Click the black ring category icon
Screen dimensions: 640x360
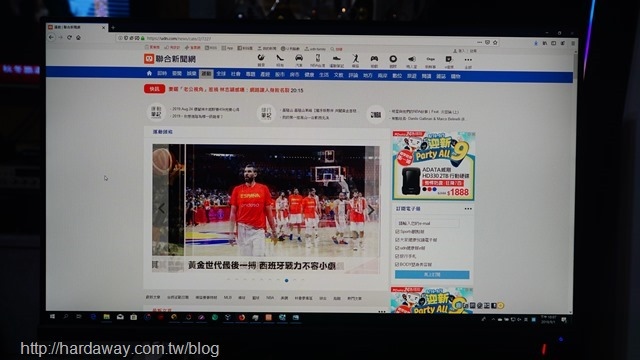tap(393, 59)
